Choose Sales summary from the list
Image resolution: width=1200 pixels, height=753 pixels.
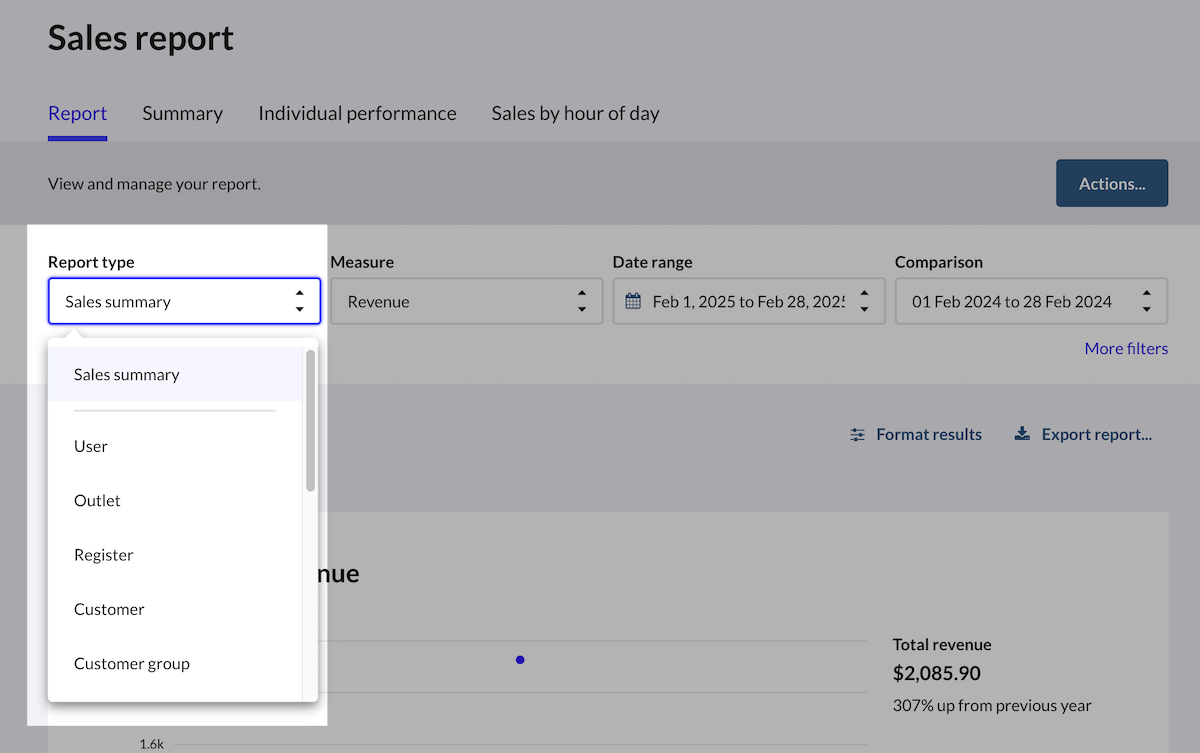pyautogui.click(x=127, y=375)
